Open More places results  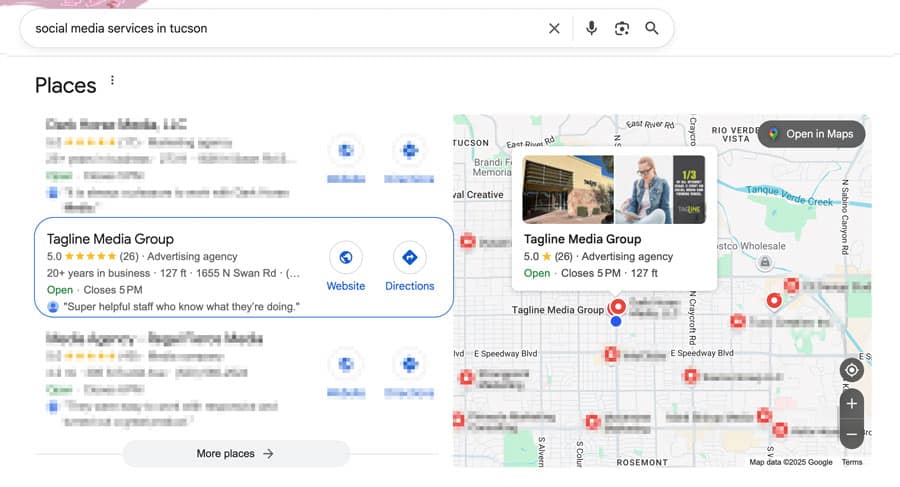point(236,454)
